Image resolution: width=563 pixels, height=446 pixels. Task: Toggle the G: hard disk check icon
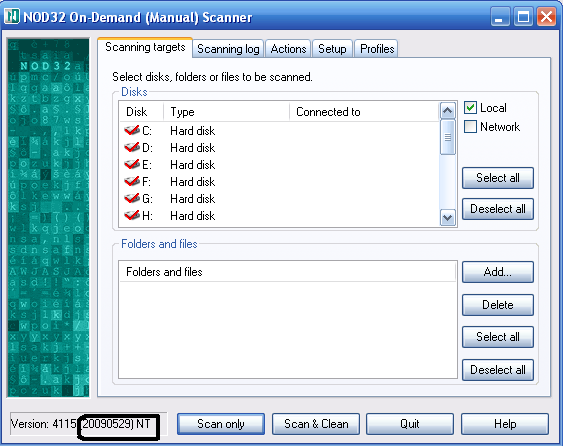tap(132, 198)
